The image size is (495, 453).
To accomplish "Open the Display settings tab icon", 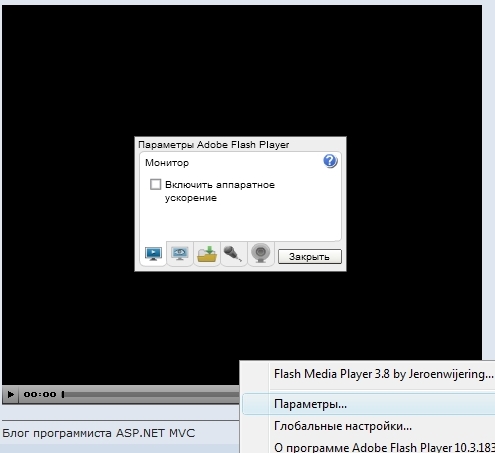I will [x=153, y=254].
